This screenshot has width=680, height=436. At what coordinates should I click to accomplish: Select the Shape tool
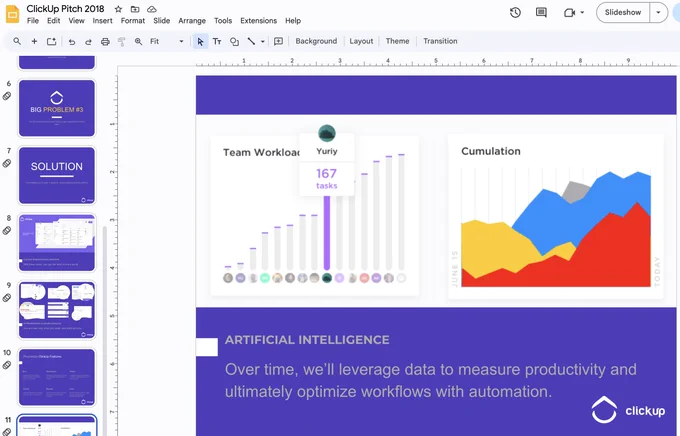click(x=234, y=42)
